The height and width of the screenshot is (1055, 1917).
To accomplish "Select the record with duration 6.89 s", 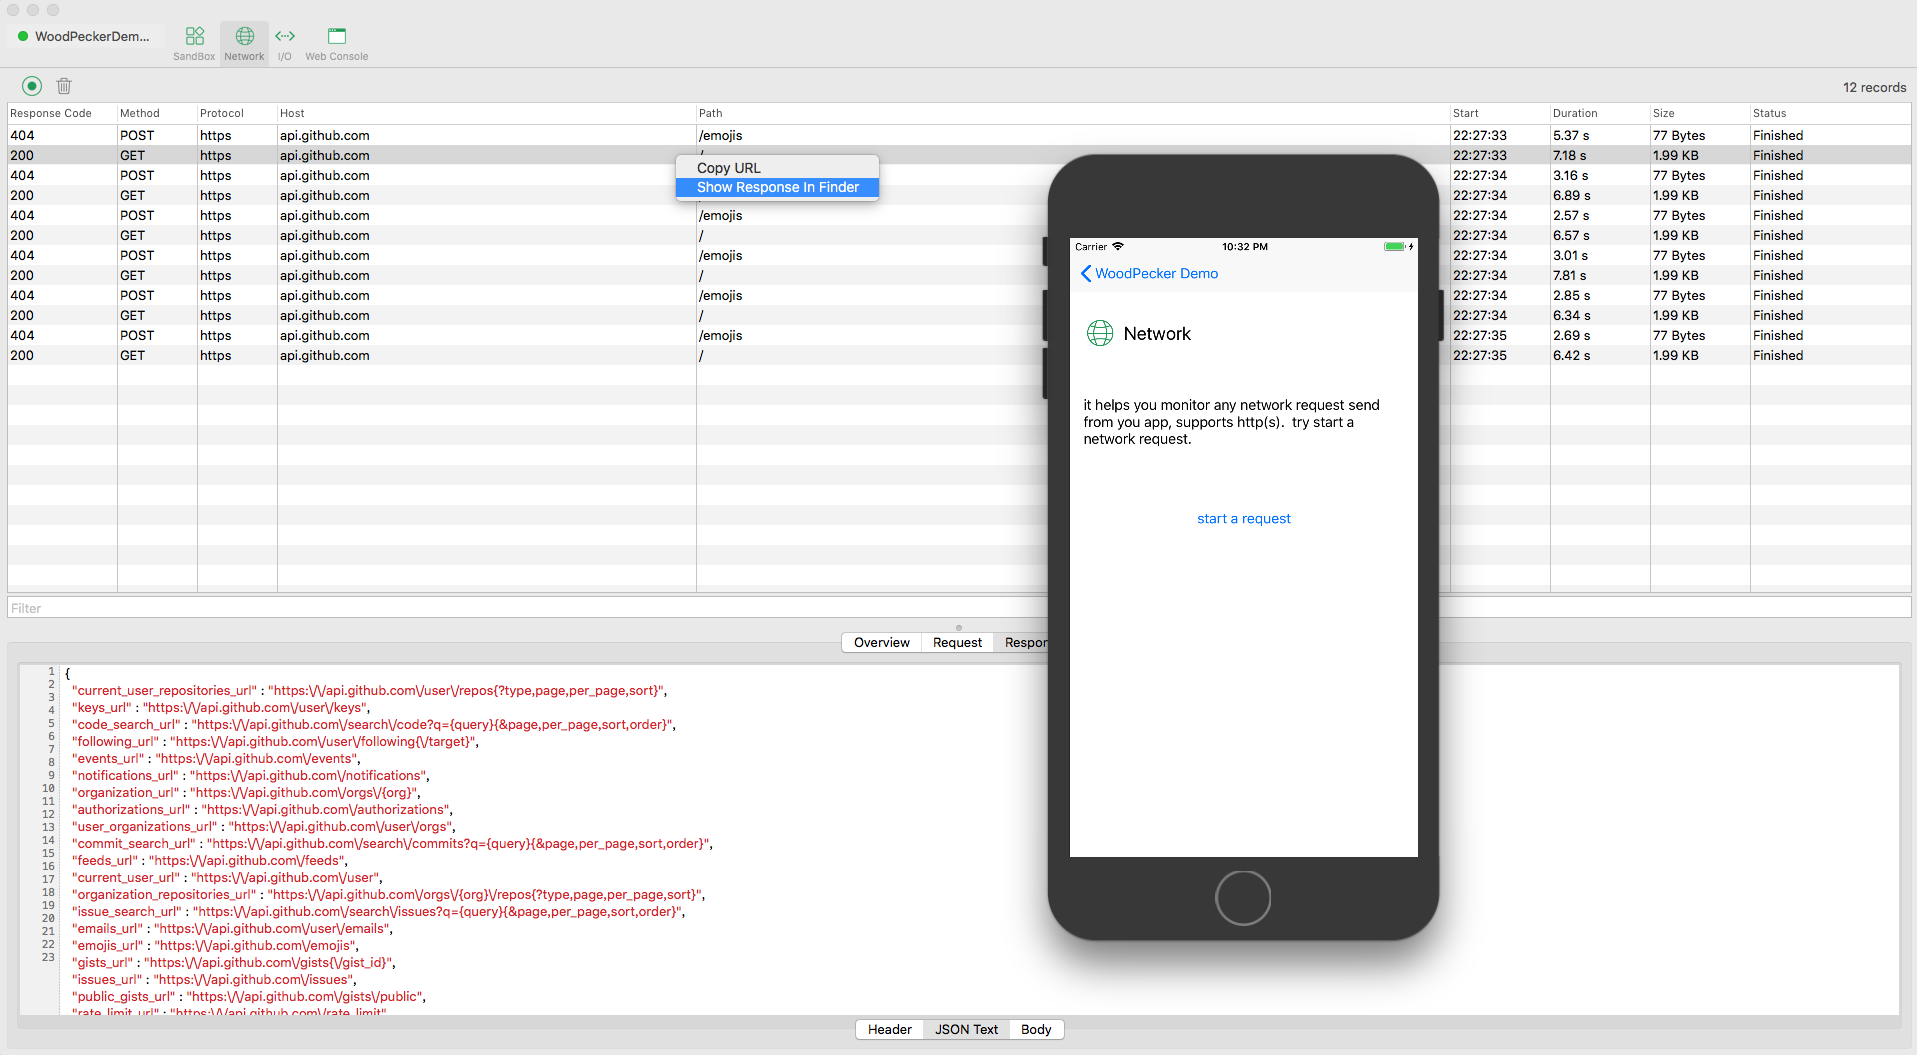I will 959,195.
